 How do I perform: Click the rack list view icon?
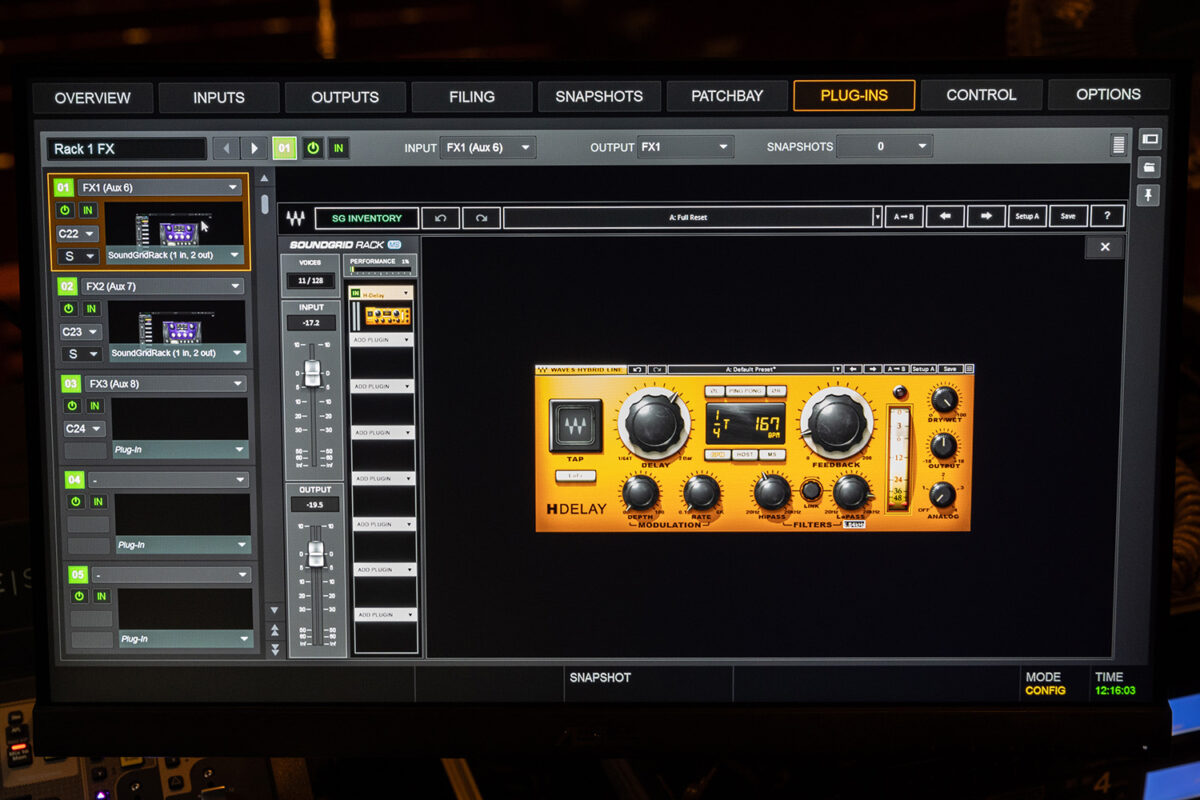1118,146
